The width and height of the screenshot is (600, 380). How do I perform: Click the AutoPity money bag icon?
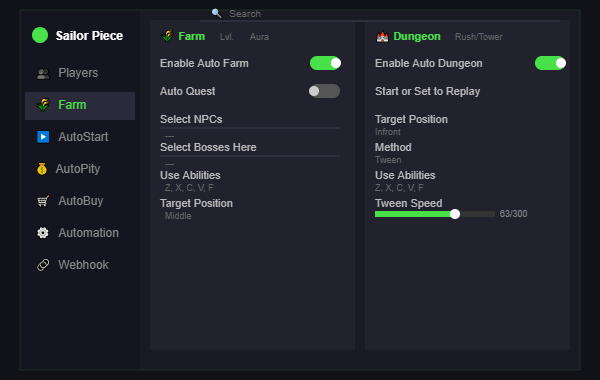point(42,169)
